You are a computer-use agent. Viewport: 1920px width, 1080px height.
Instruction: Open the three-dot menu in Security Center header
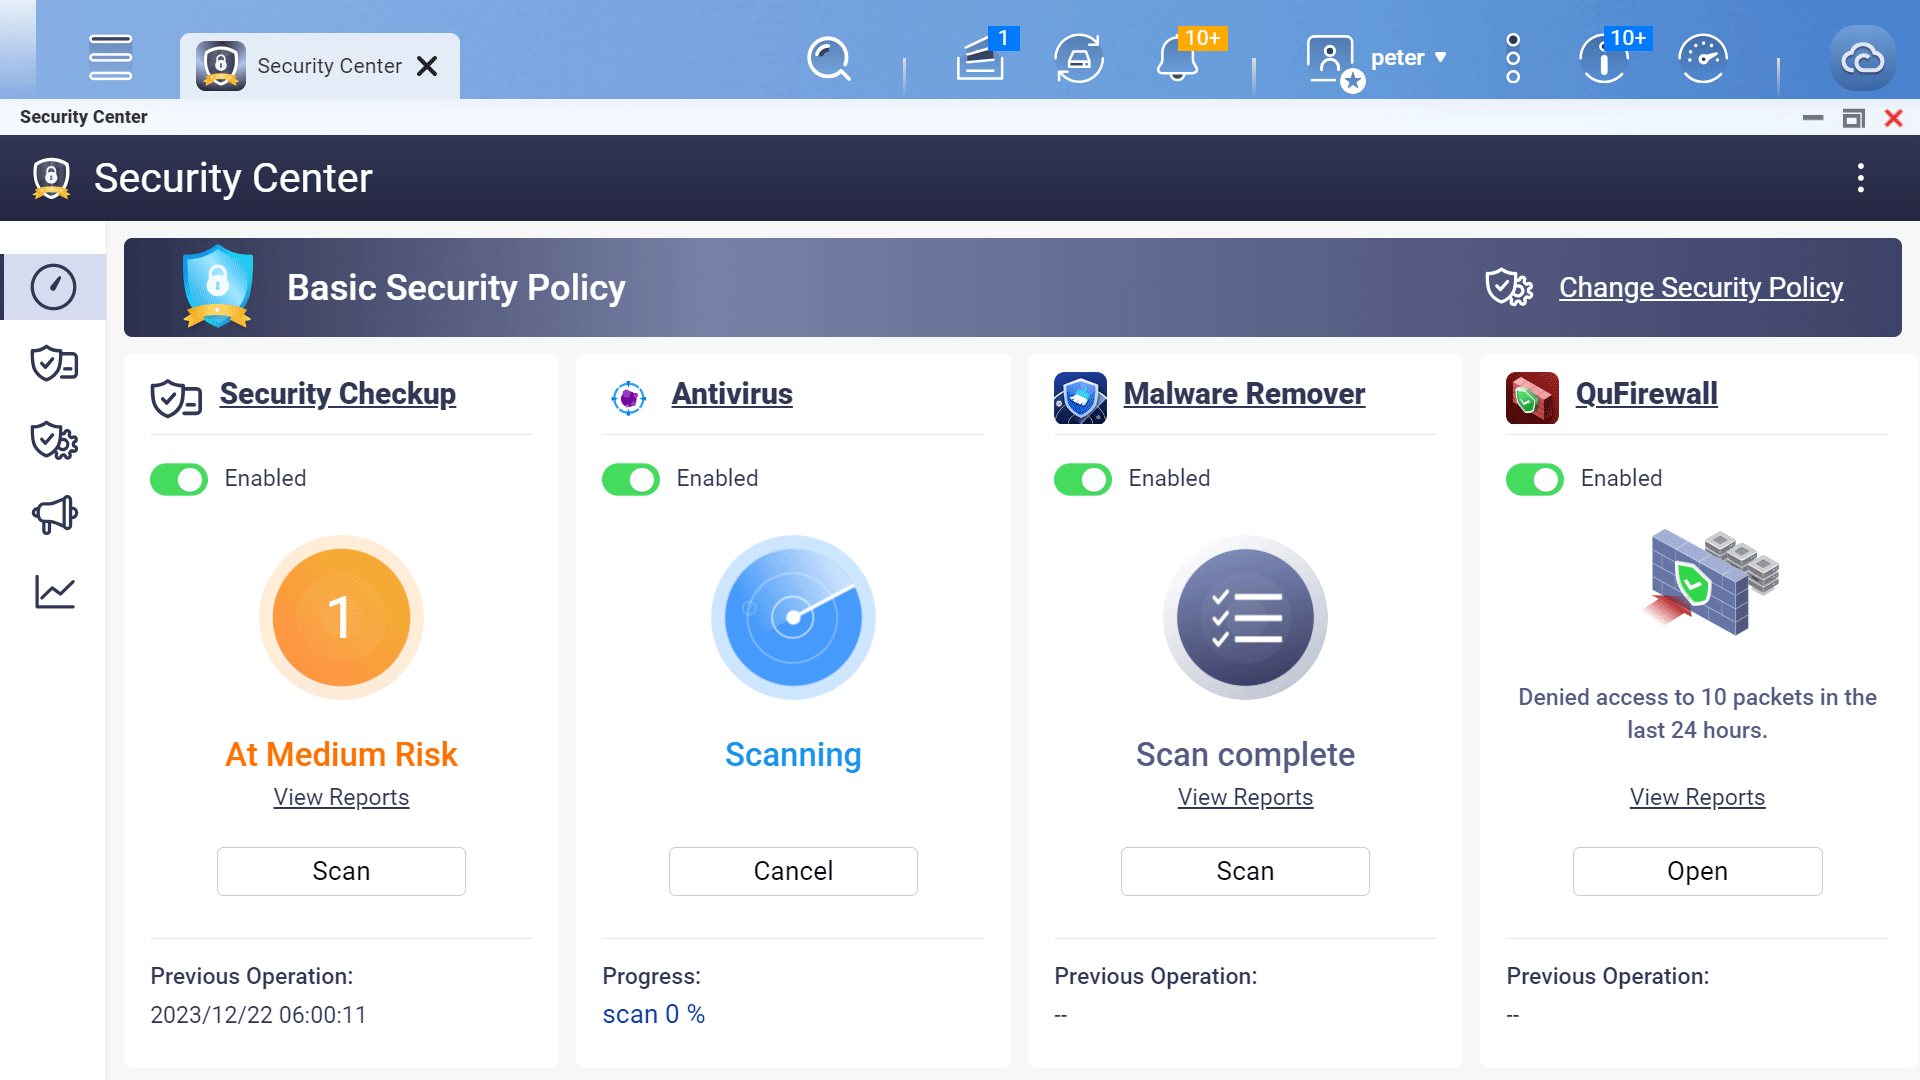1862,177
